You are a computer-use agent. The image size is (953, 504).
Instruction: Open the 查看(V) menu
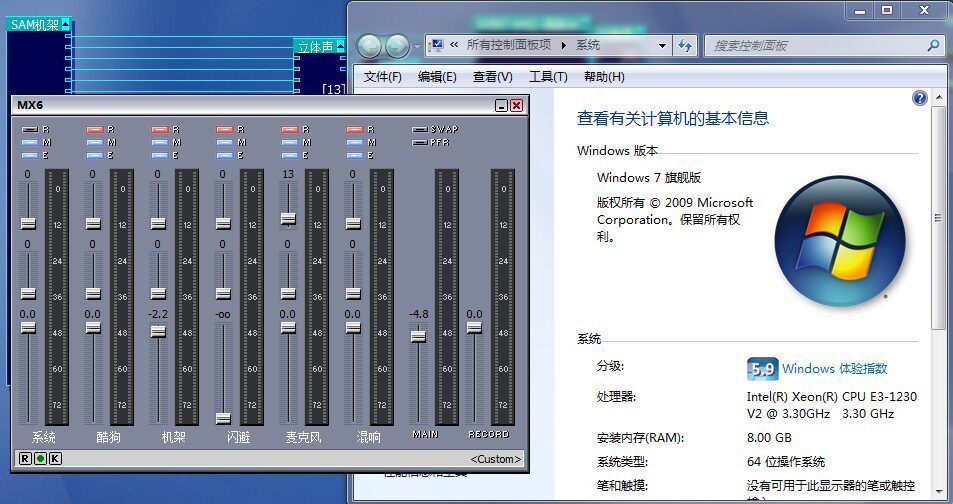pos(493,77)
